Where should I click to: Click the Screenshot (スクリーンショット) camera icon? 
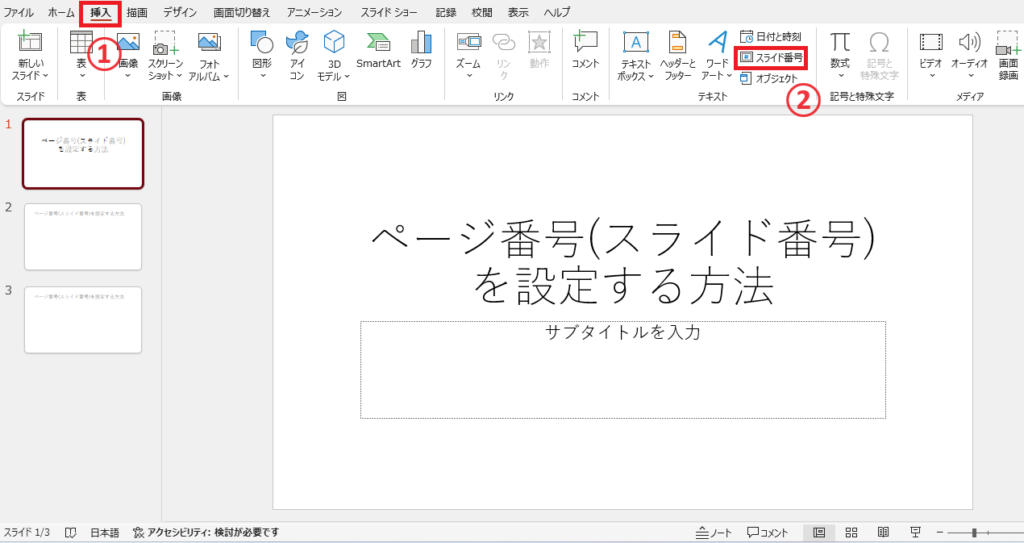point(165,43)
